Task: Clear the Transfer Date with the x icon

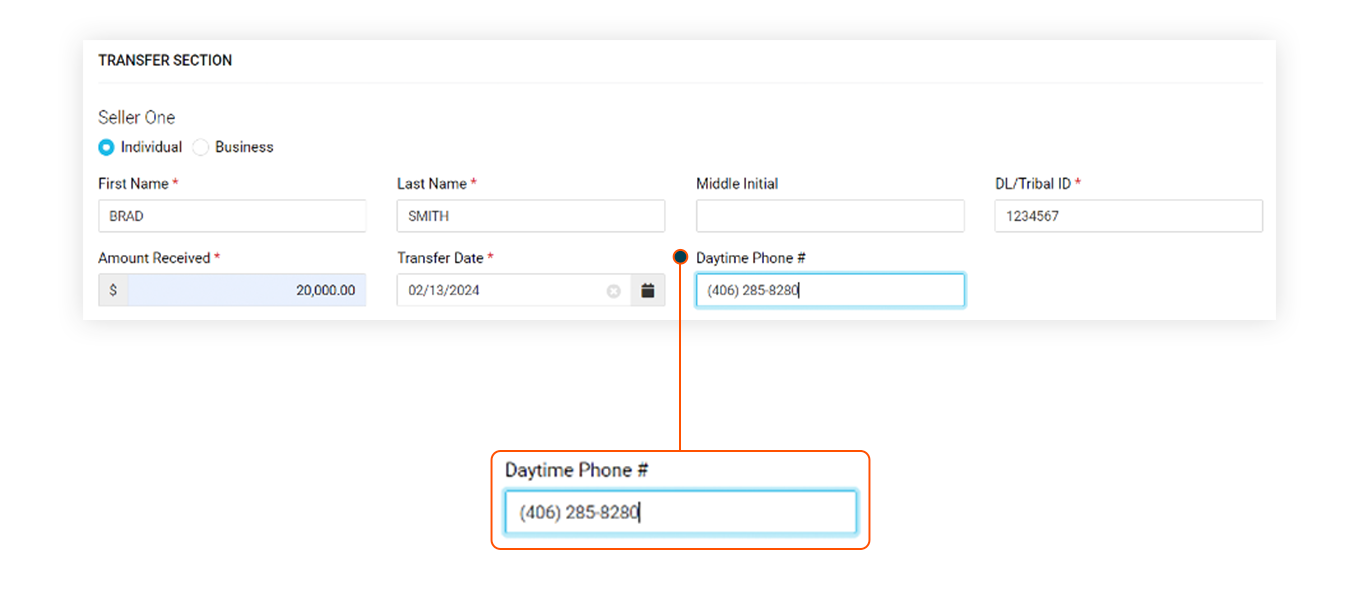Action: [613, 291]
